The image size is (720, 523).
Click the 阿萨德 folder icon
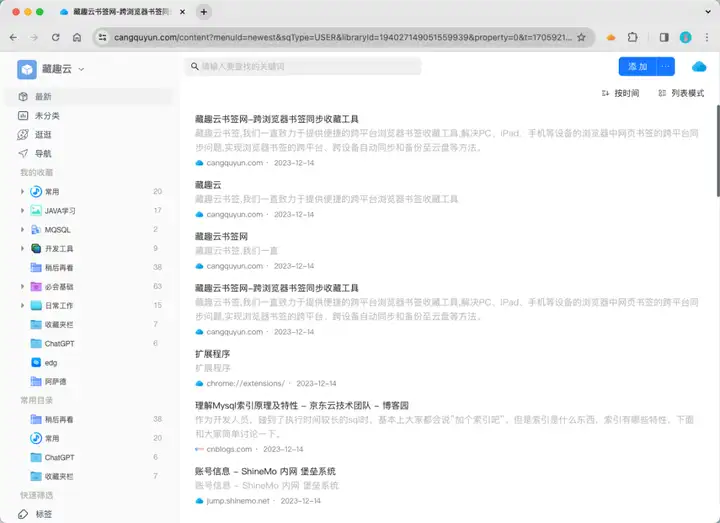pyautogui.click(x=36, y=381)
